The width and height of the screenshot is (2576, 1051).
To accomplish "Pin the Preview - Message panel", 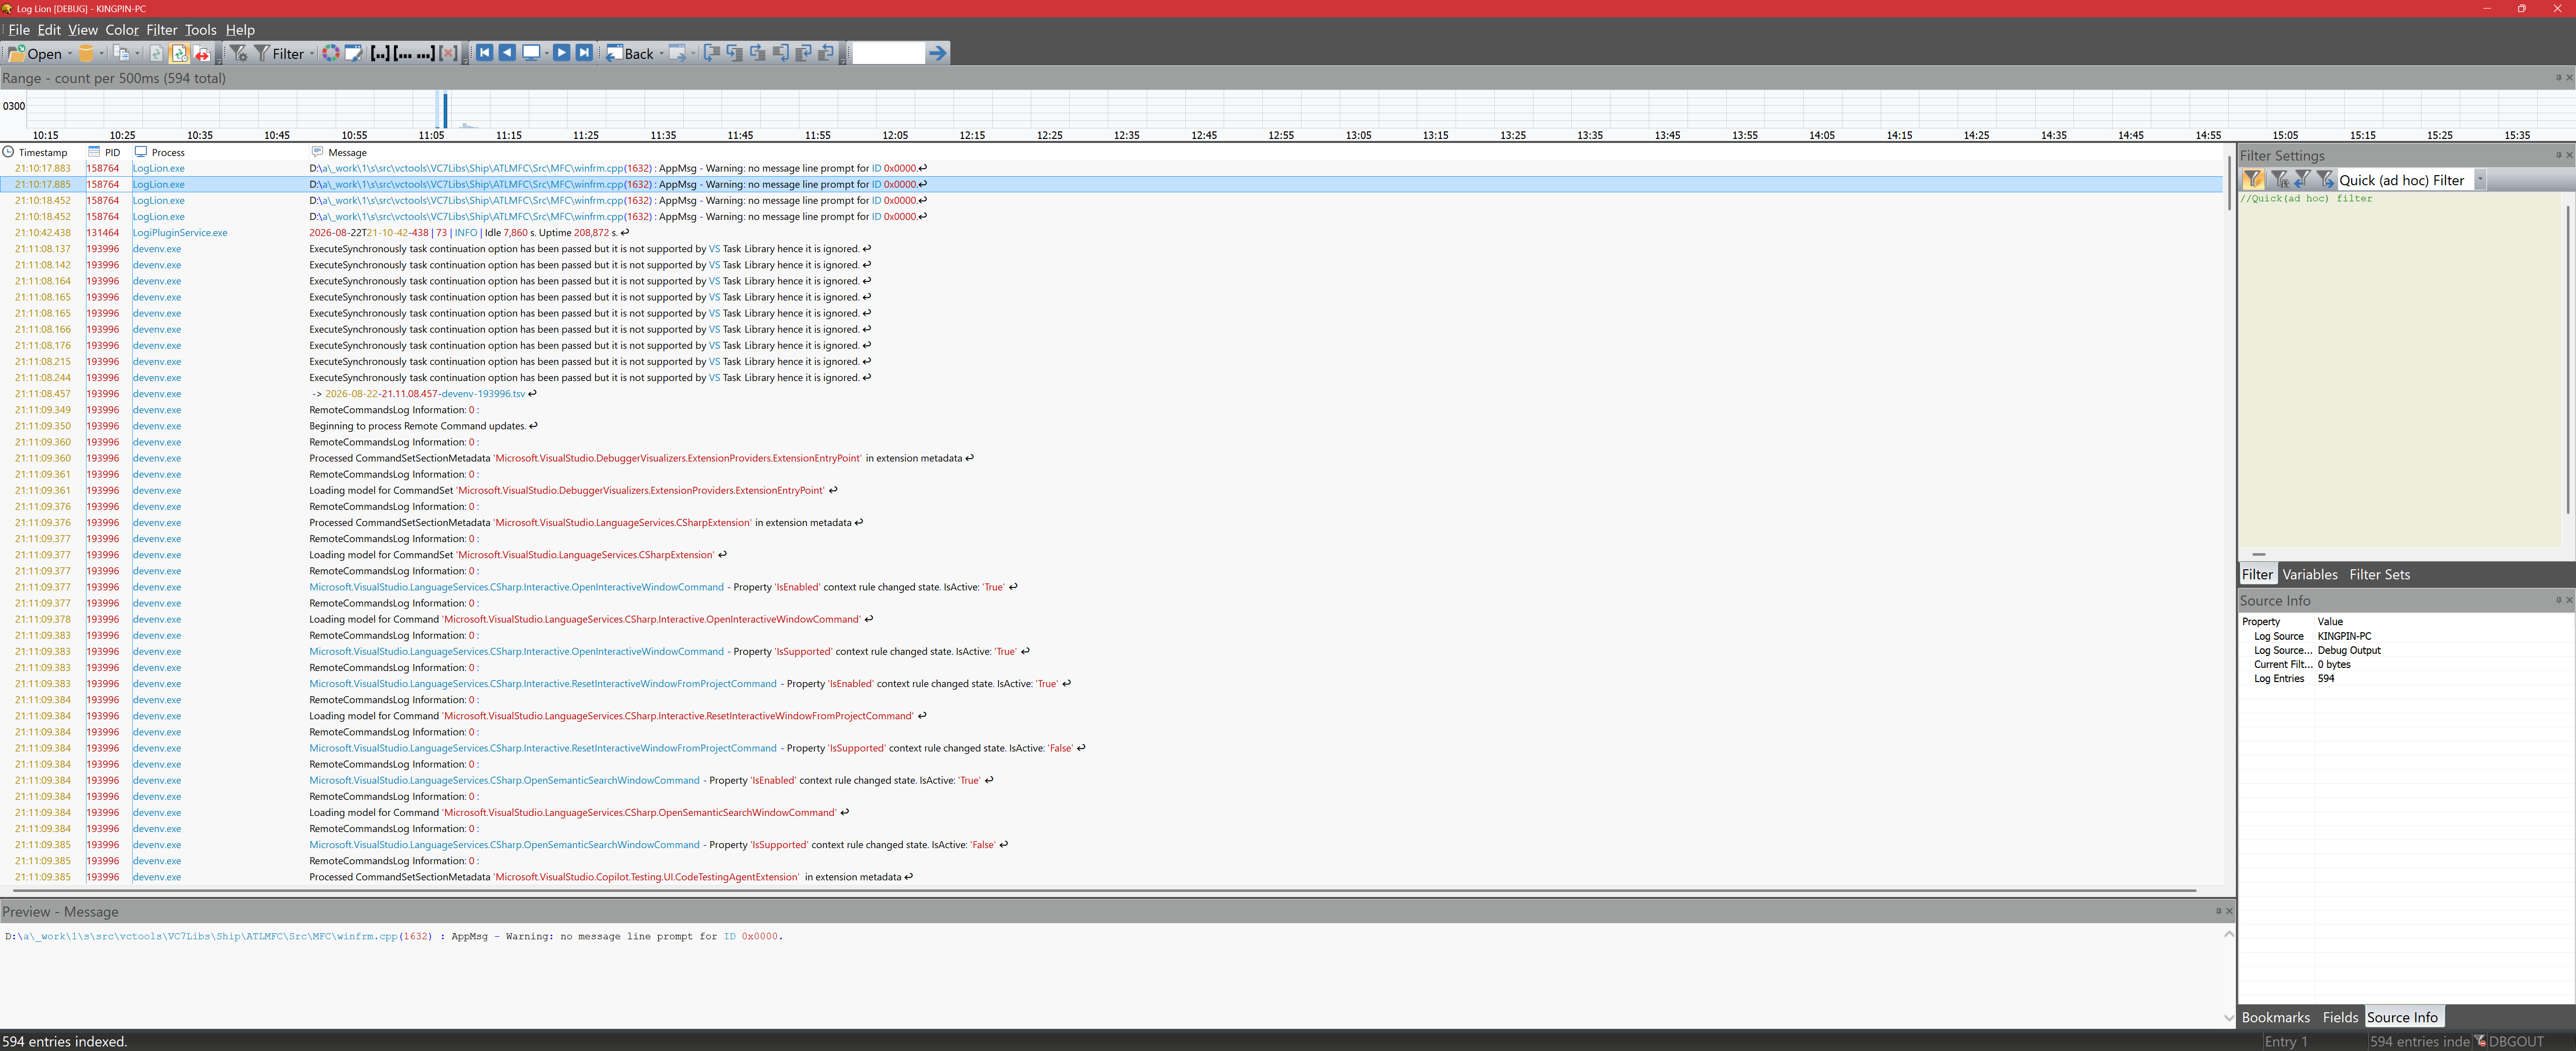I will [2218, 911].
